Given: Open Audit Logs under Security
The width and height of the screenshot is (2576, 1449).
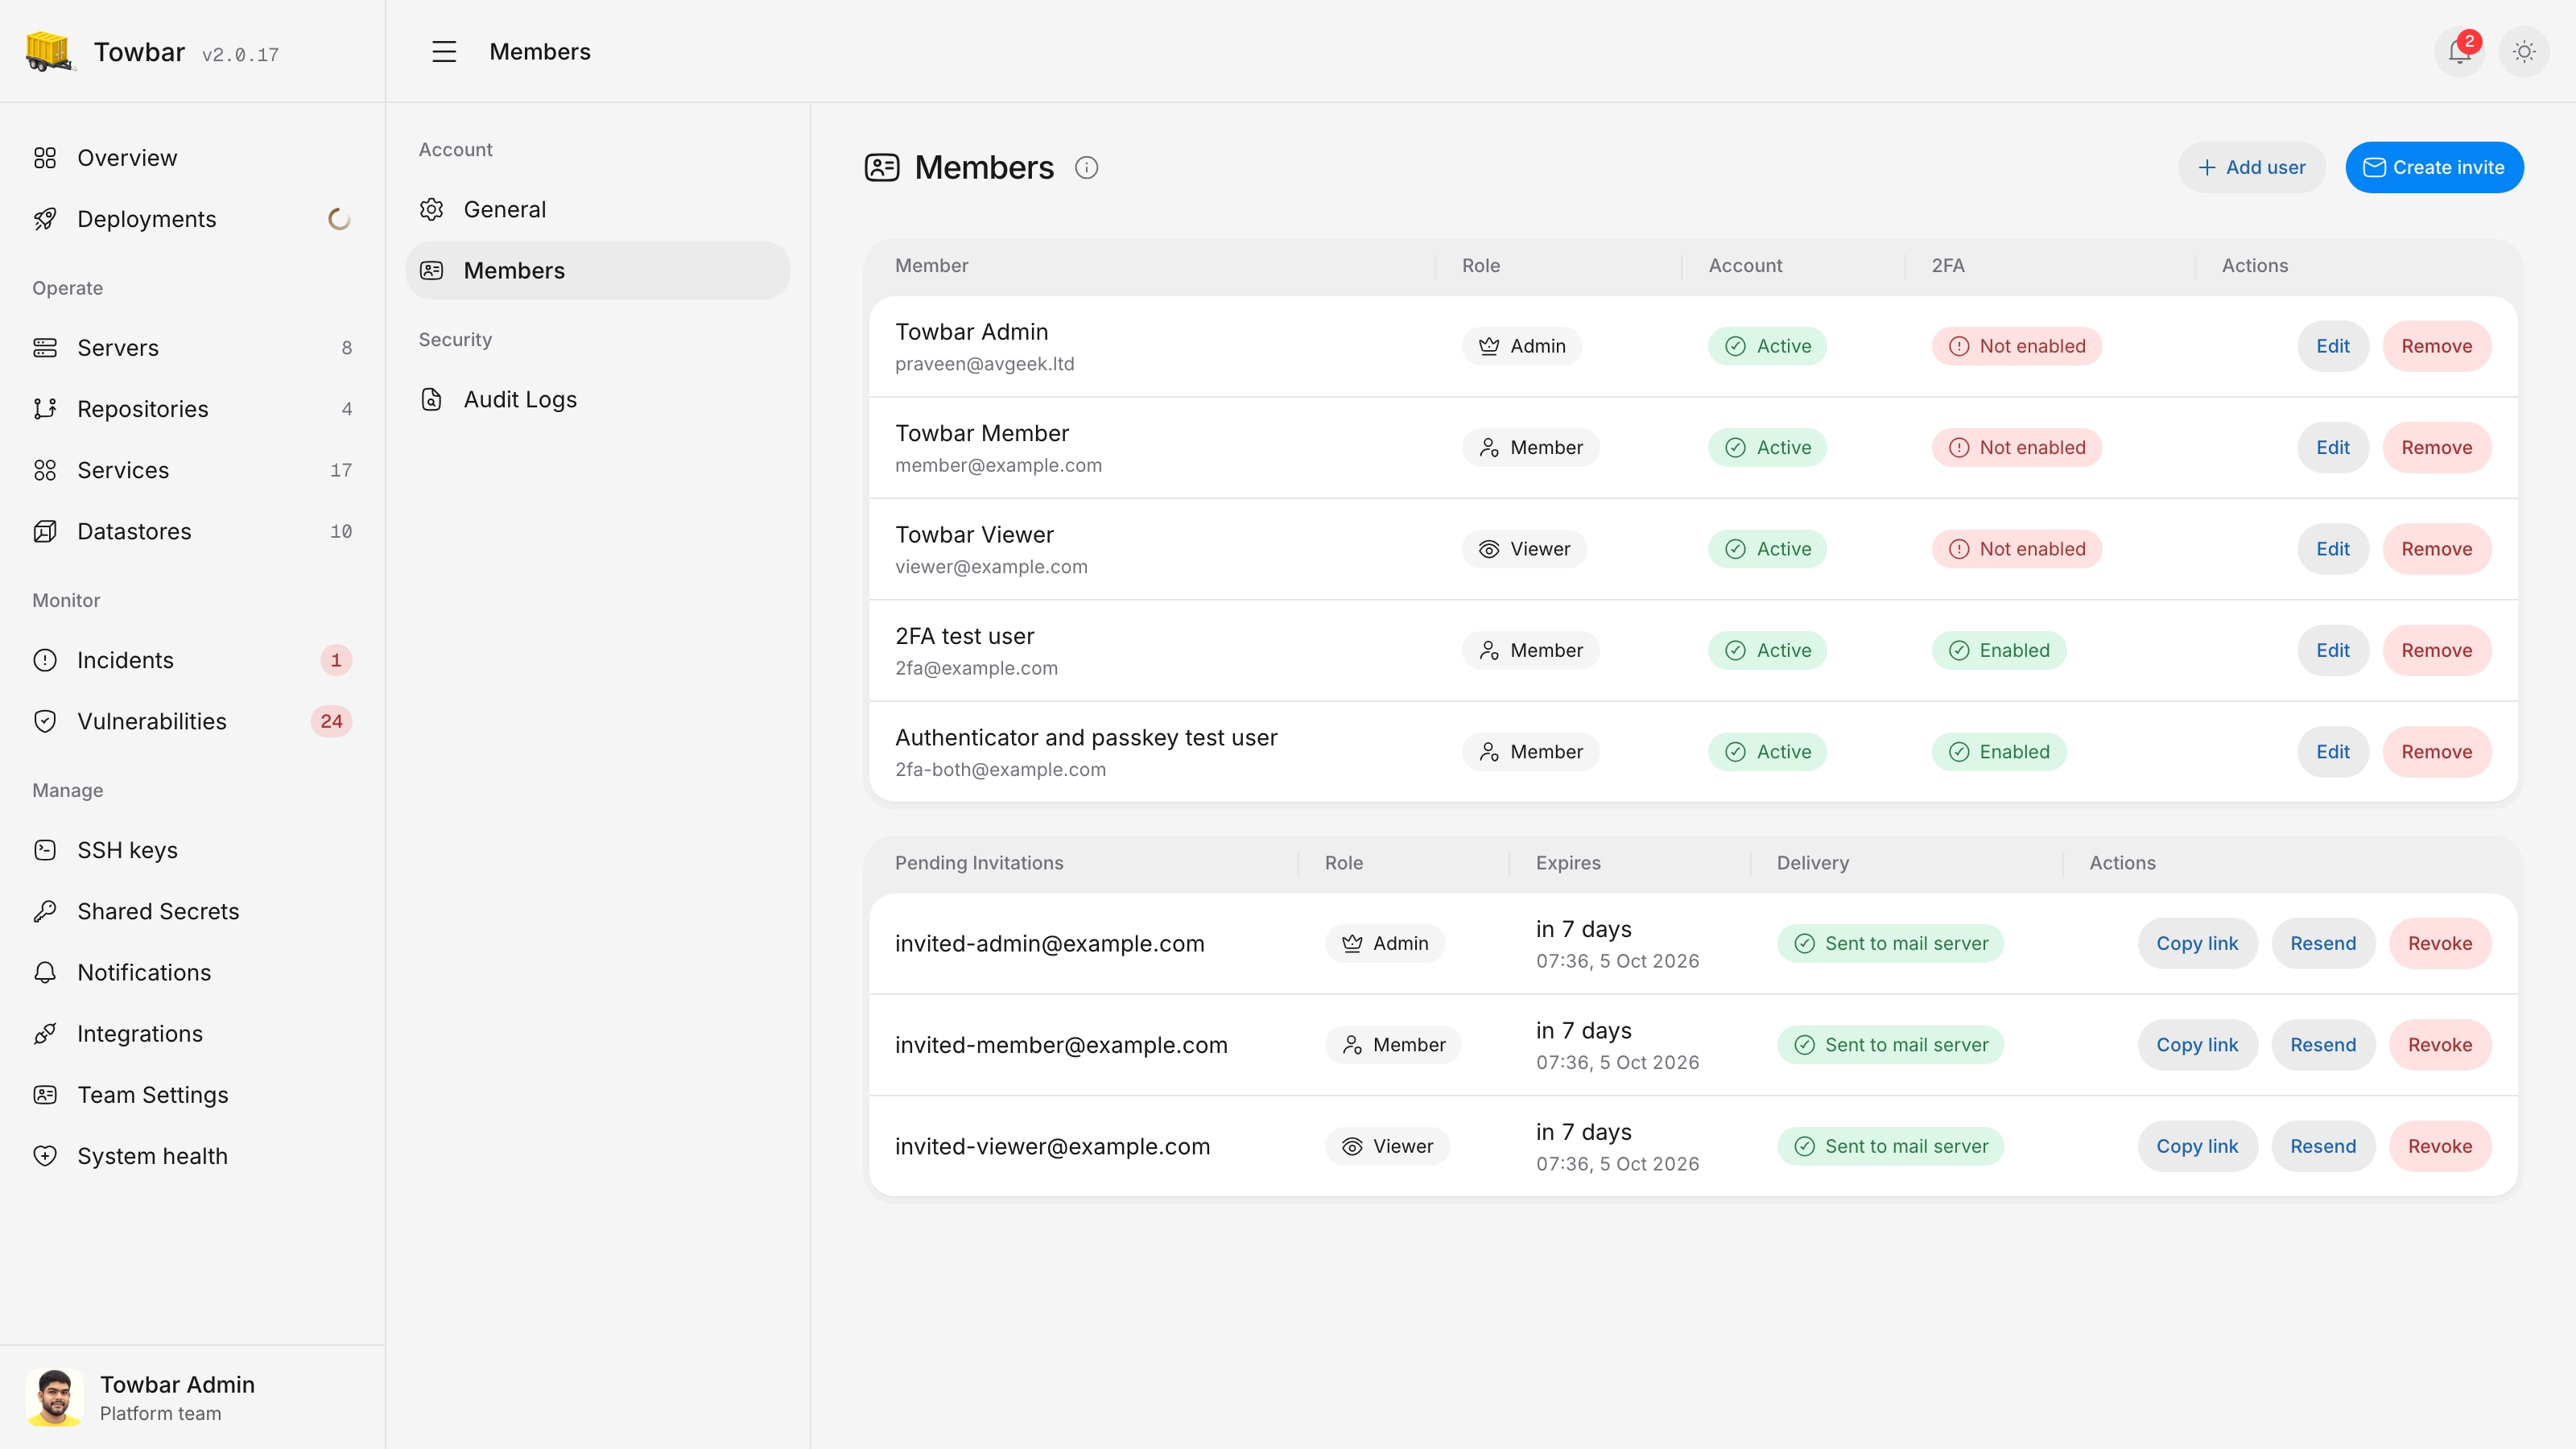Looking at the screenshot, I should click(x=598, y=399).
